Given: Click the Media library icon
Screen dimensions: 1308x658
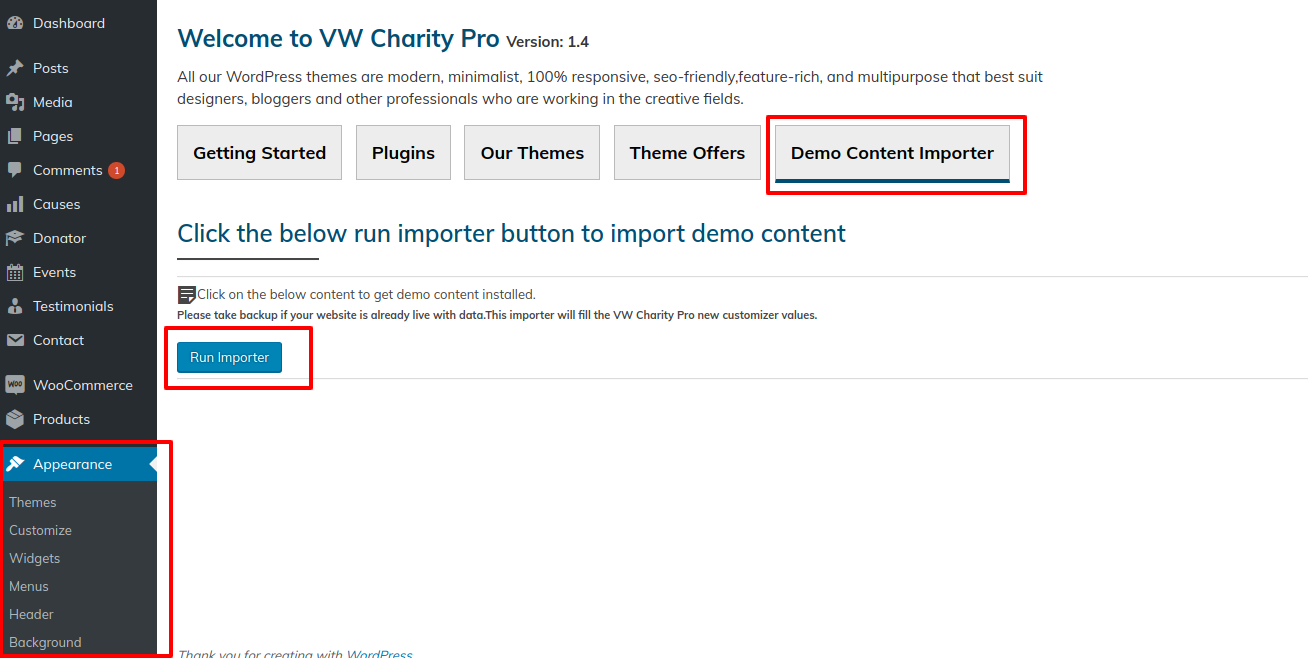Looking at the screenshot, I should tap(15, 102).
